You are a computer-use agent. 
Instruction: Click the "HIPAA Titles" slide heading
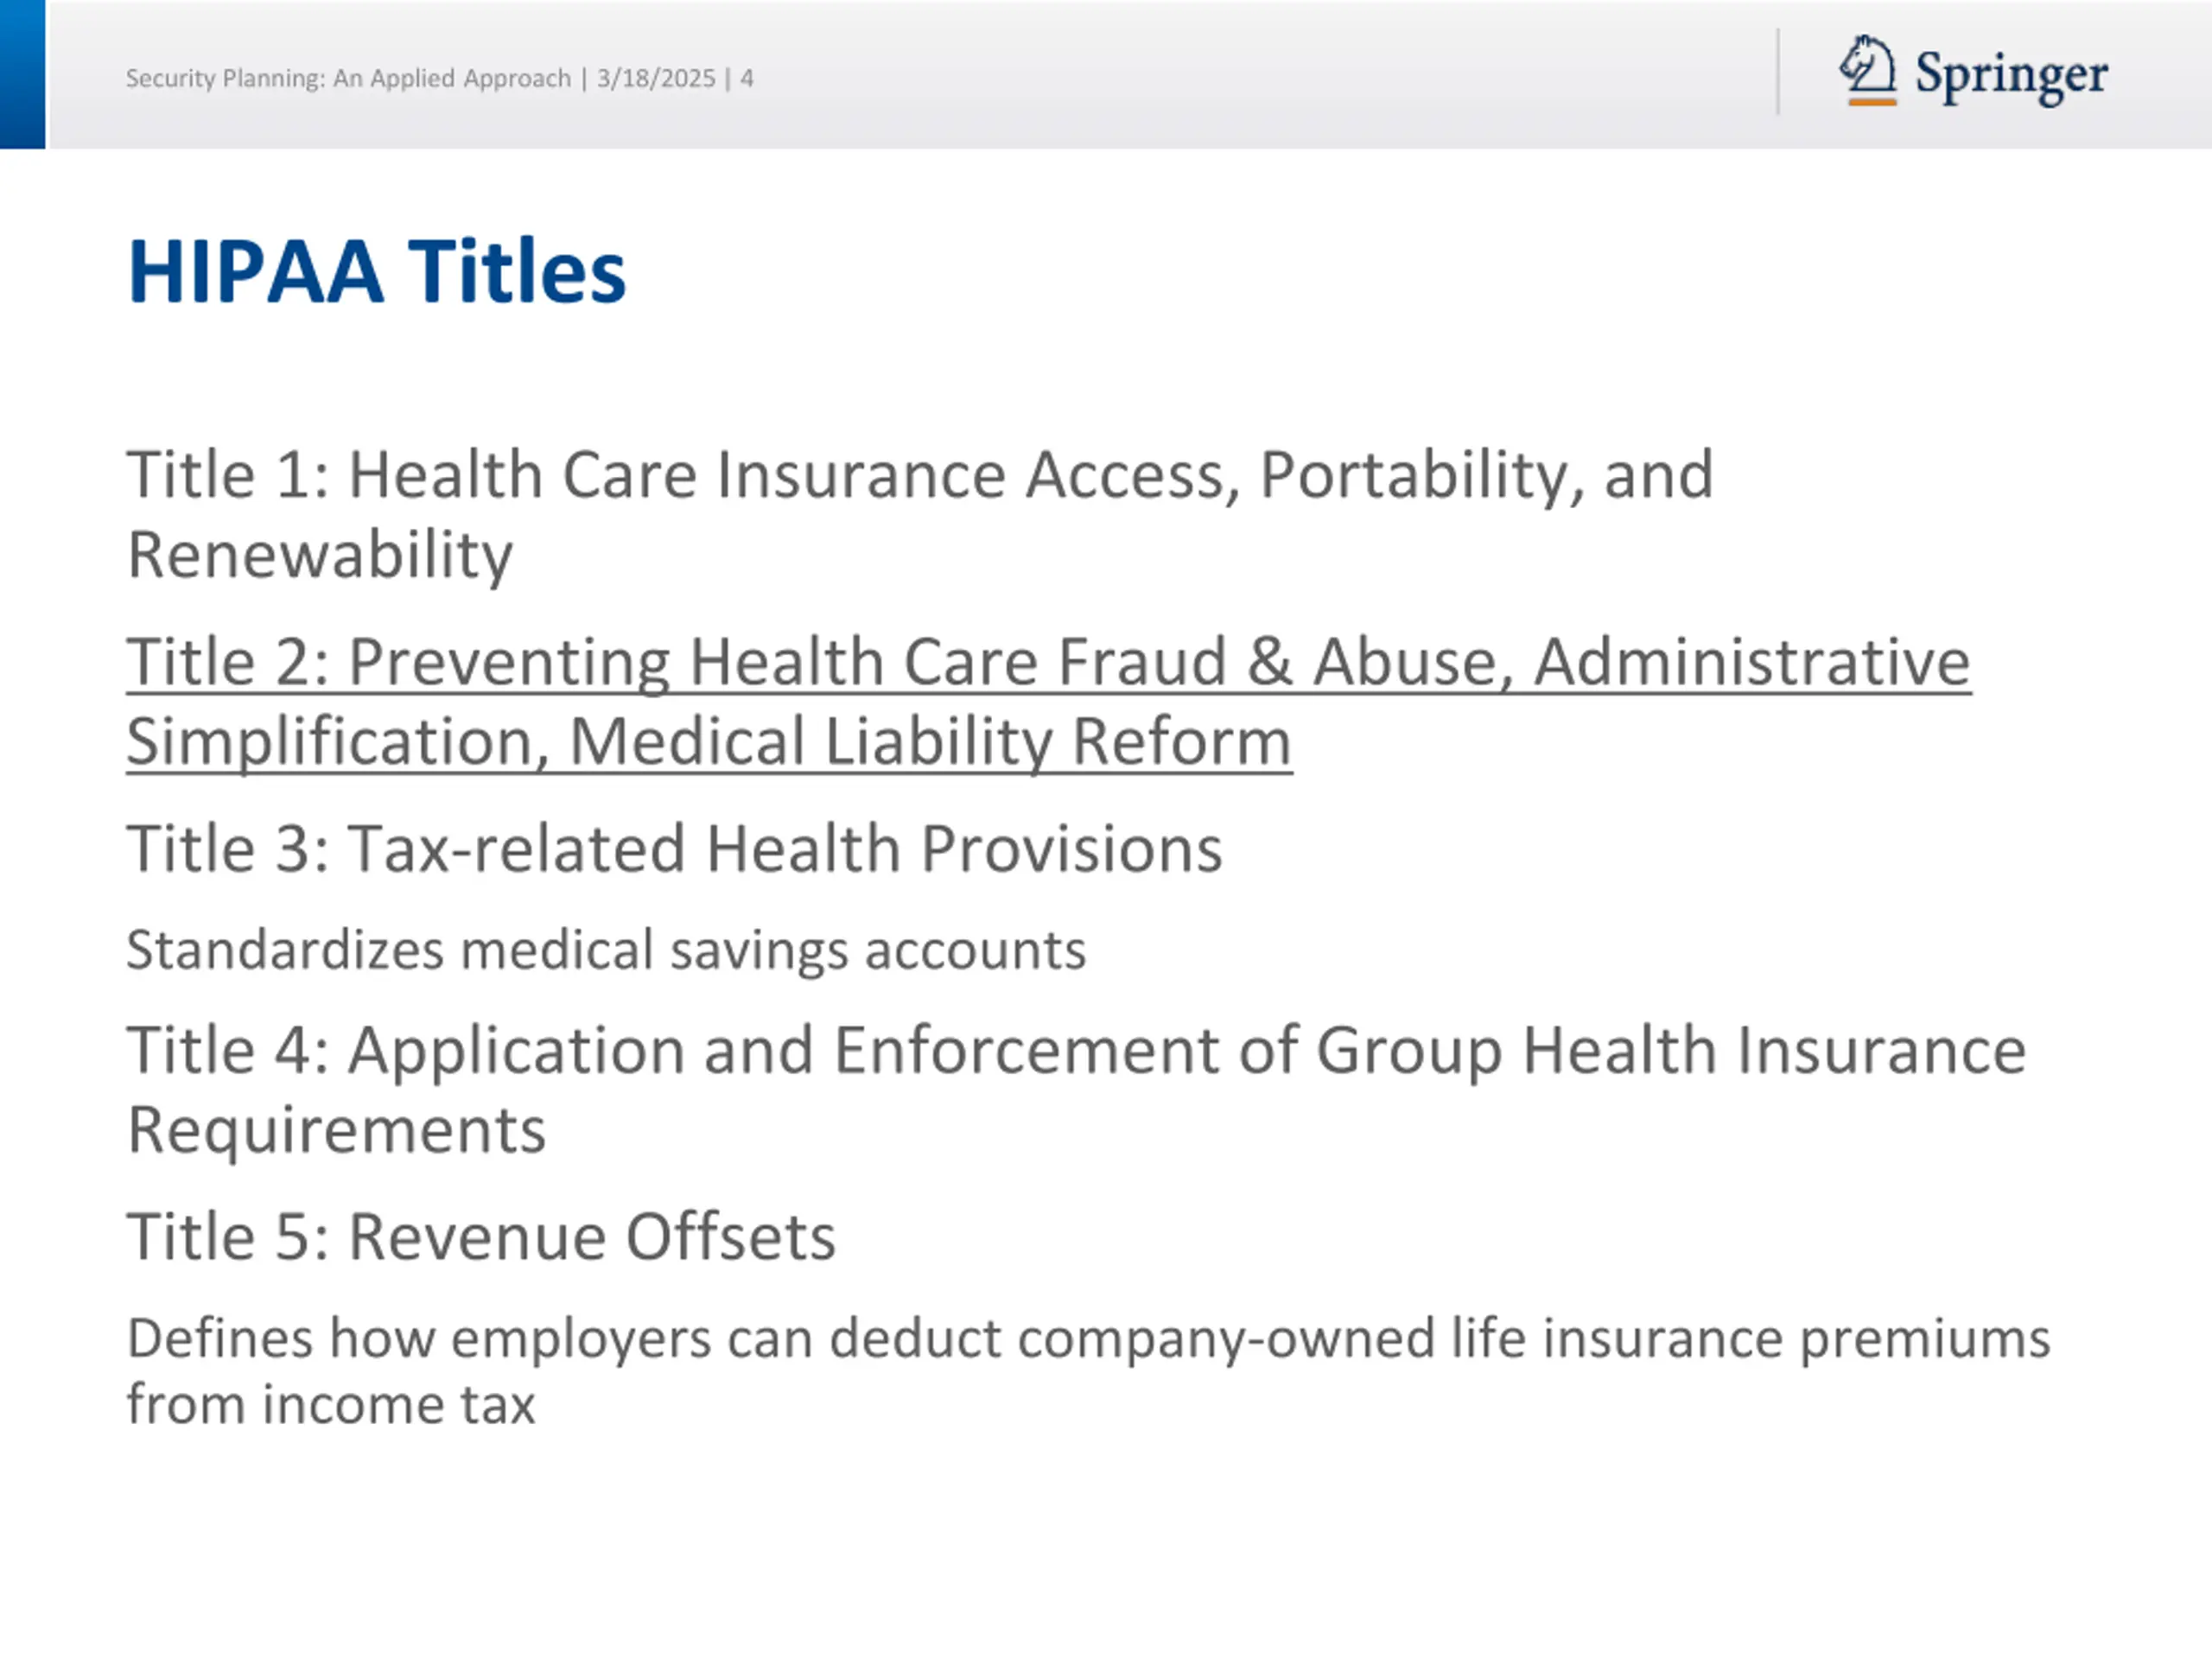pyautogui.click(x=376, y=271)
